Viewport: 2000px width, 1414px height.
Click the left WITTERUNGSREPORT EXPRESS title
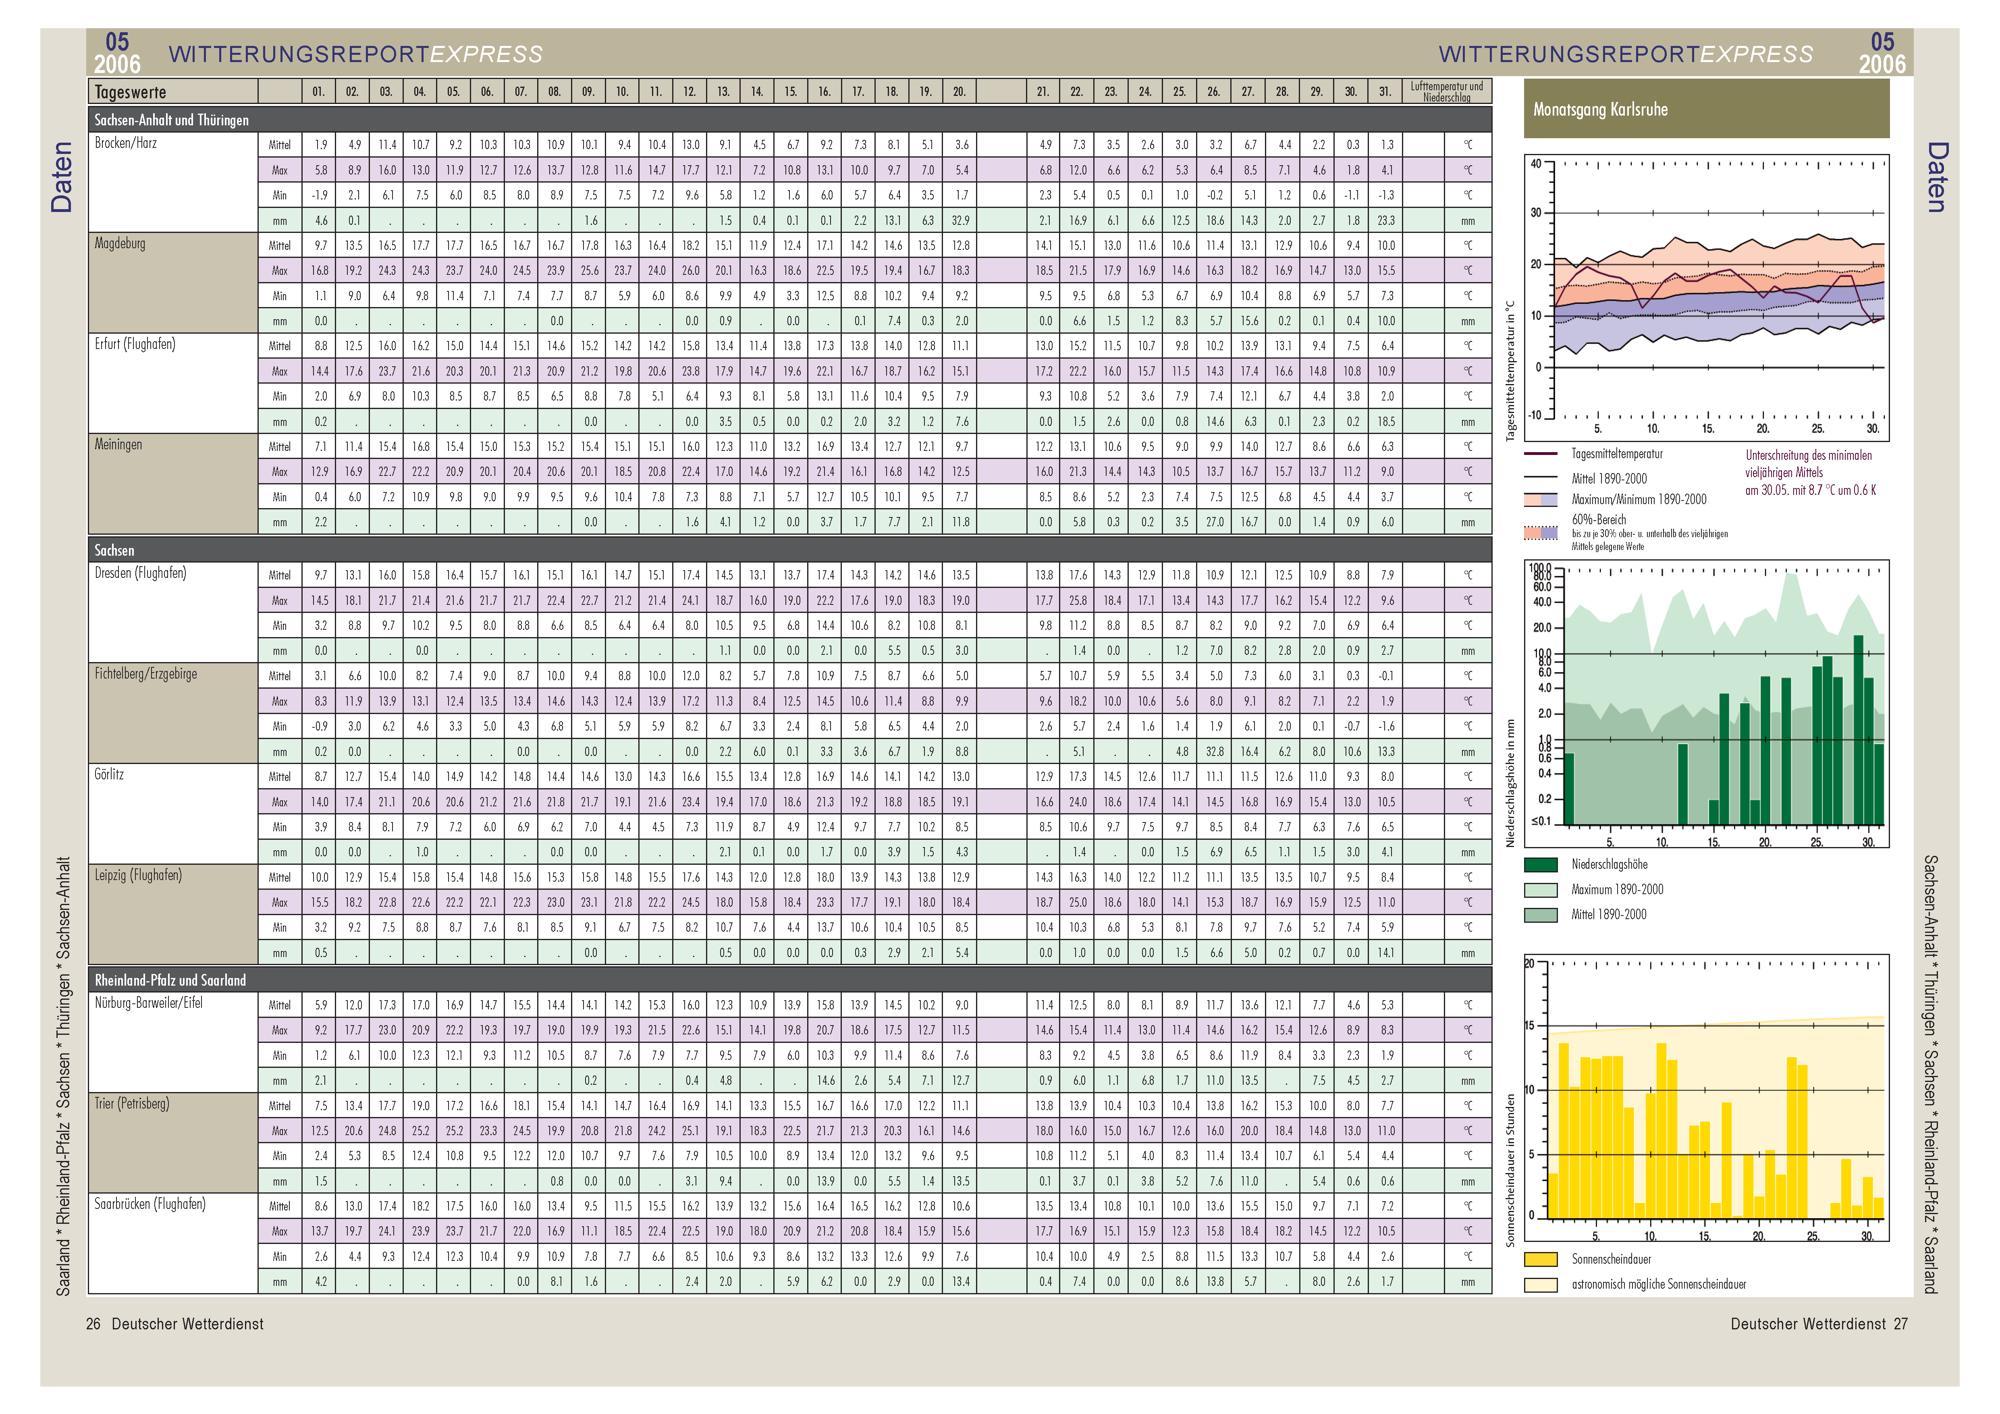(356, 54)
